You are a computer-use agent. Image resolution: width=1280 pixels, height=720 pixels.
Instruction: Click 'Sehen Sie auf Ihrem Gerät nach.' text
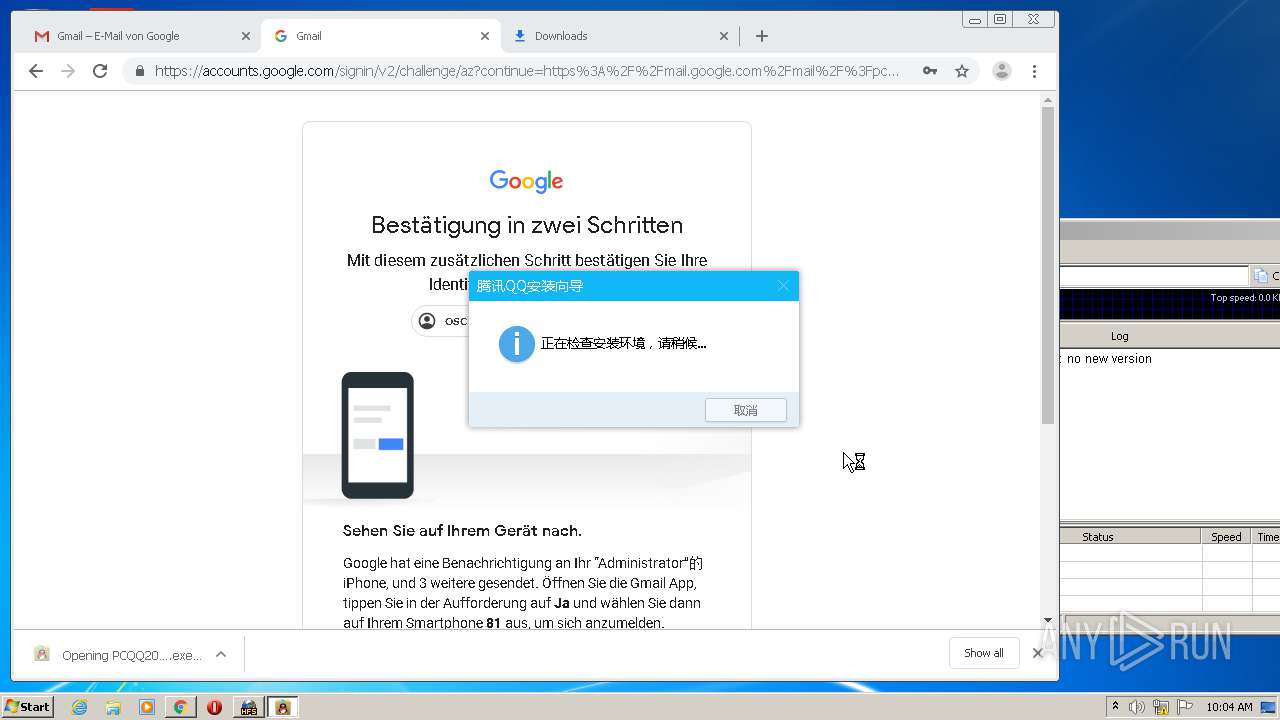pyautogui.click(x=462, y=531)
